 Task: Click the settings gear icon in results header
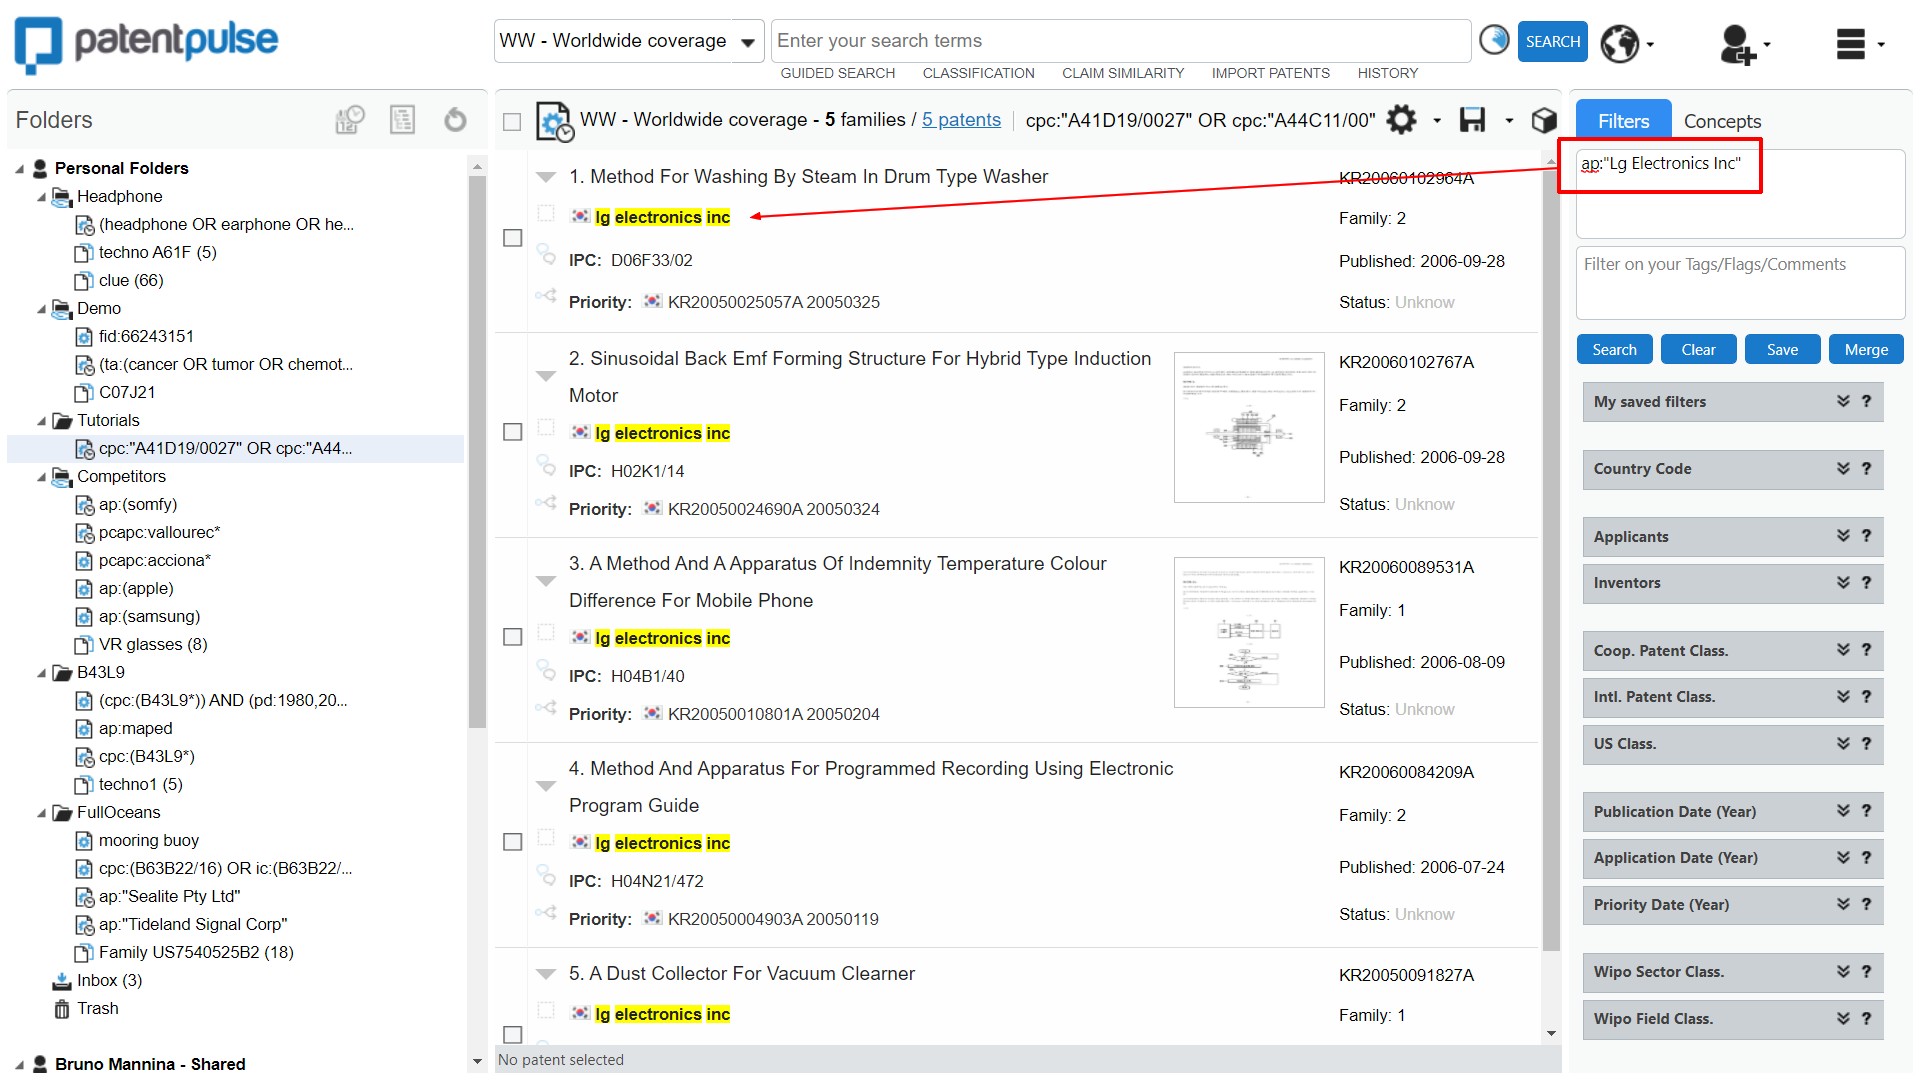point(1401,120)
